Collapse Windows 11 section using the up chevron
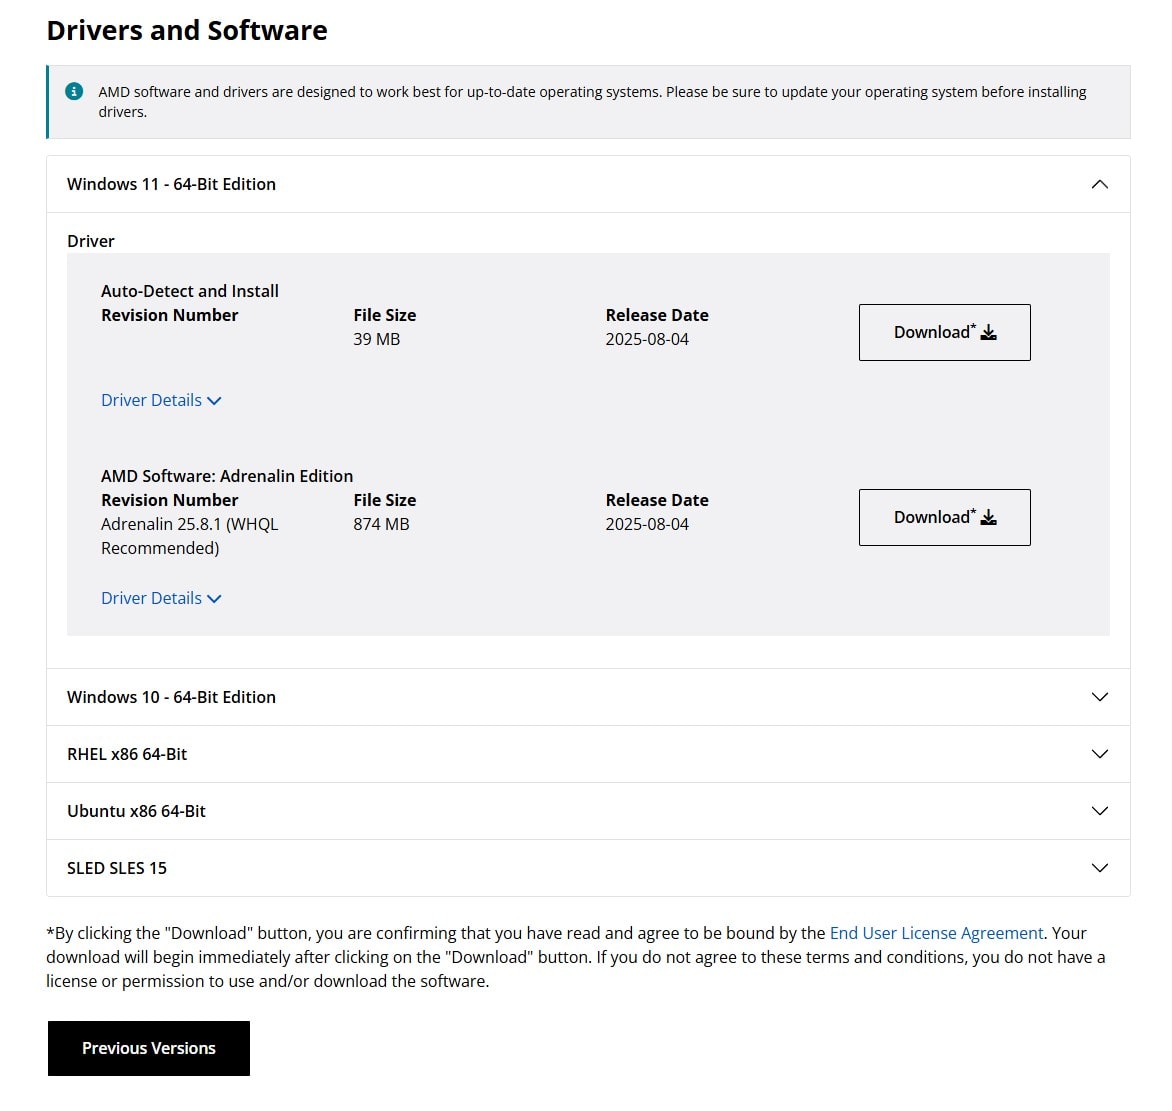This screenshot has width=1172, height=1111. coord(1099,184)
